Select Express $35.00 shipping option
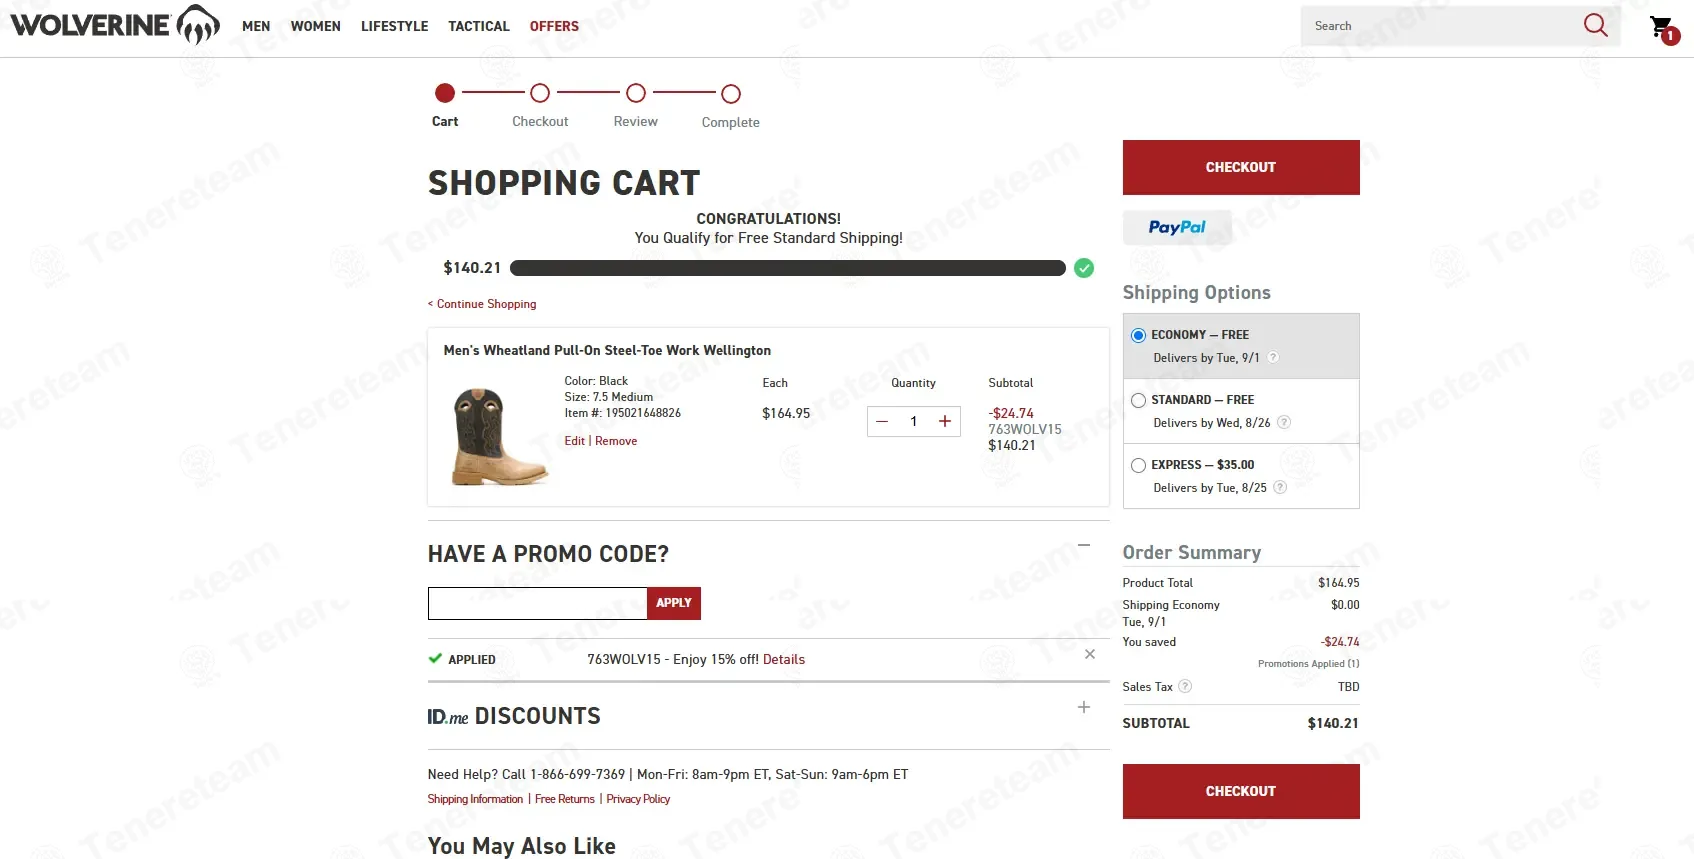This screenshot has height=859, width=1694. (x=1138, y=465)
